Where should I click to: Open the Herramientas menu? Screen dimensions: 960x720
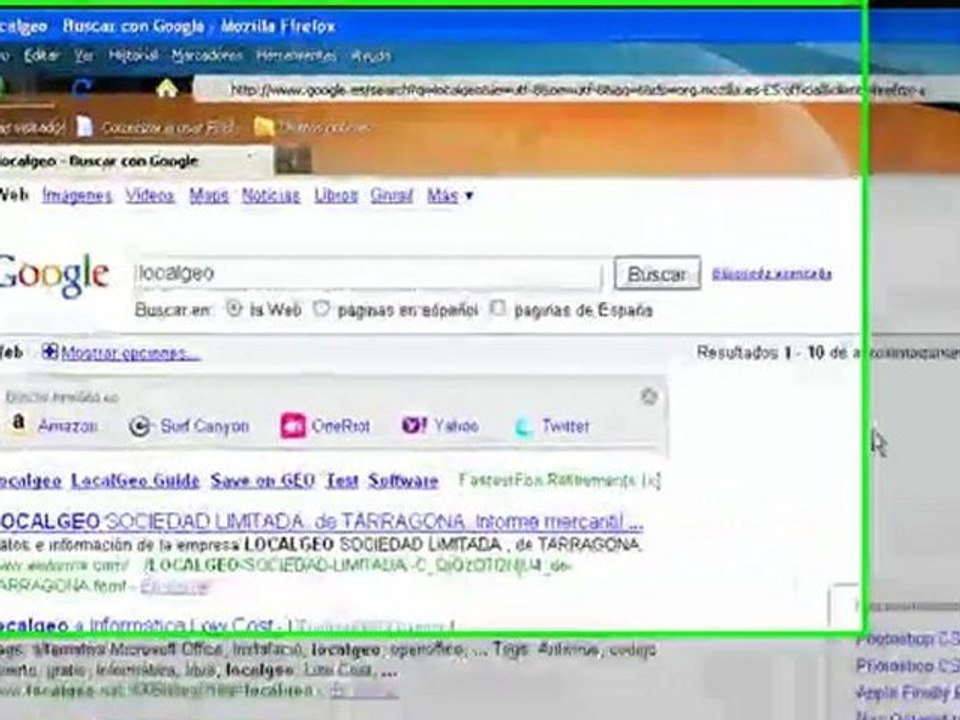296,56
